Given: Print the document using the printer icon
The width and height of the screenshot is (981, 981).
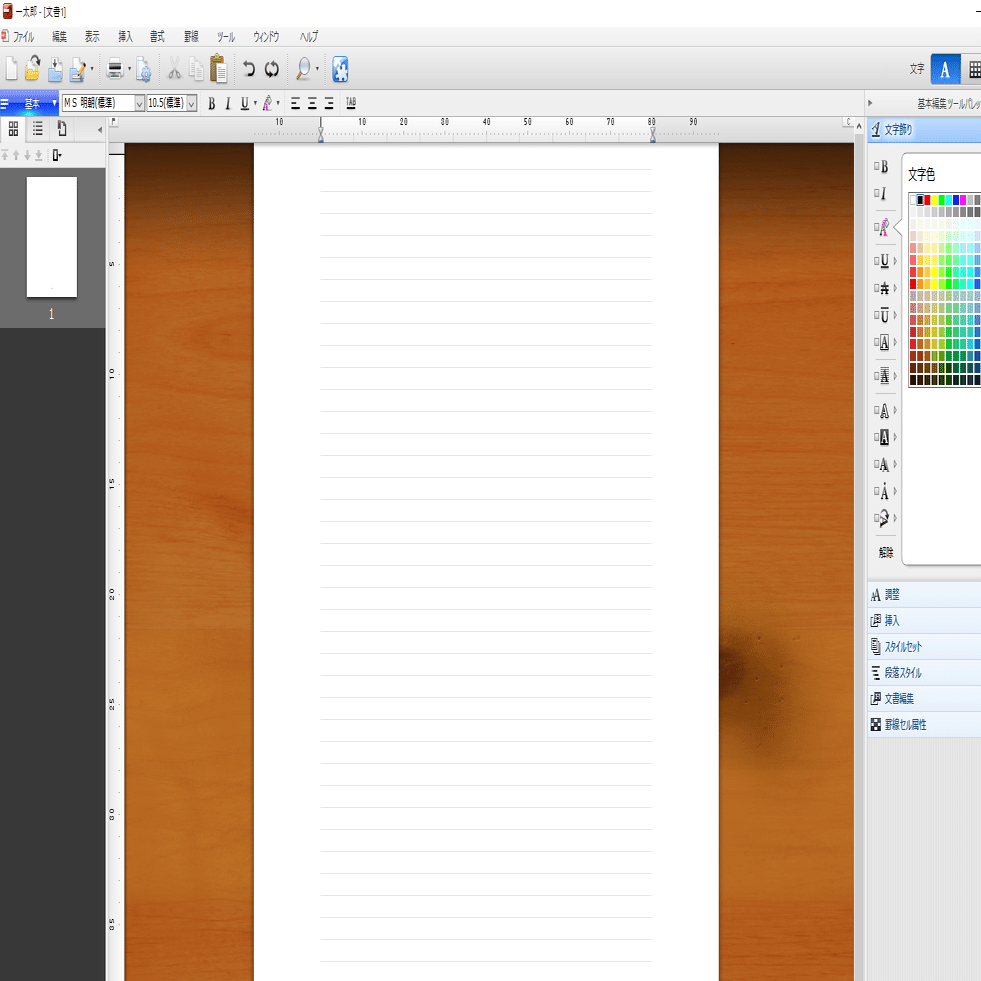Looking at the screenshot, I should [x=114, y=69].
